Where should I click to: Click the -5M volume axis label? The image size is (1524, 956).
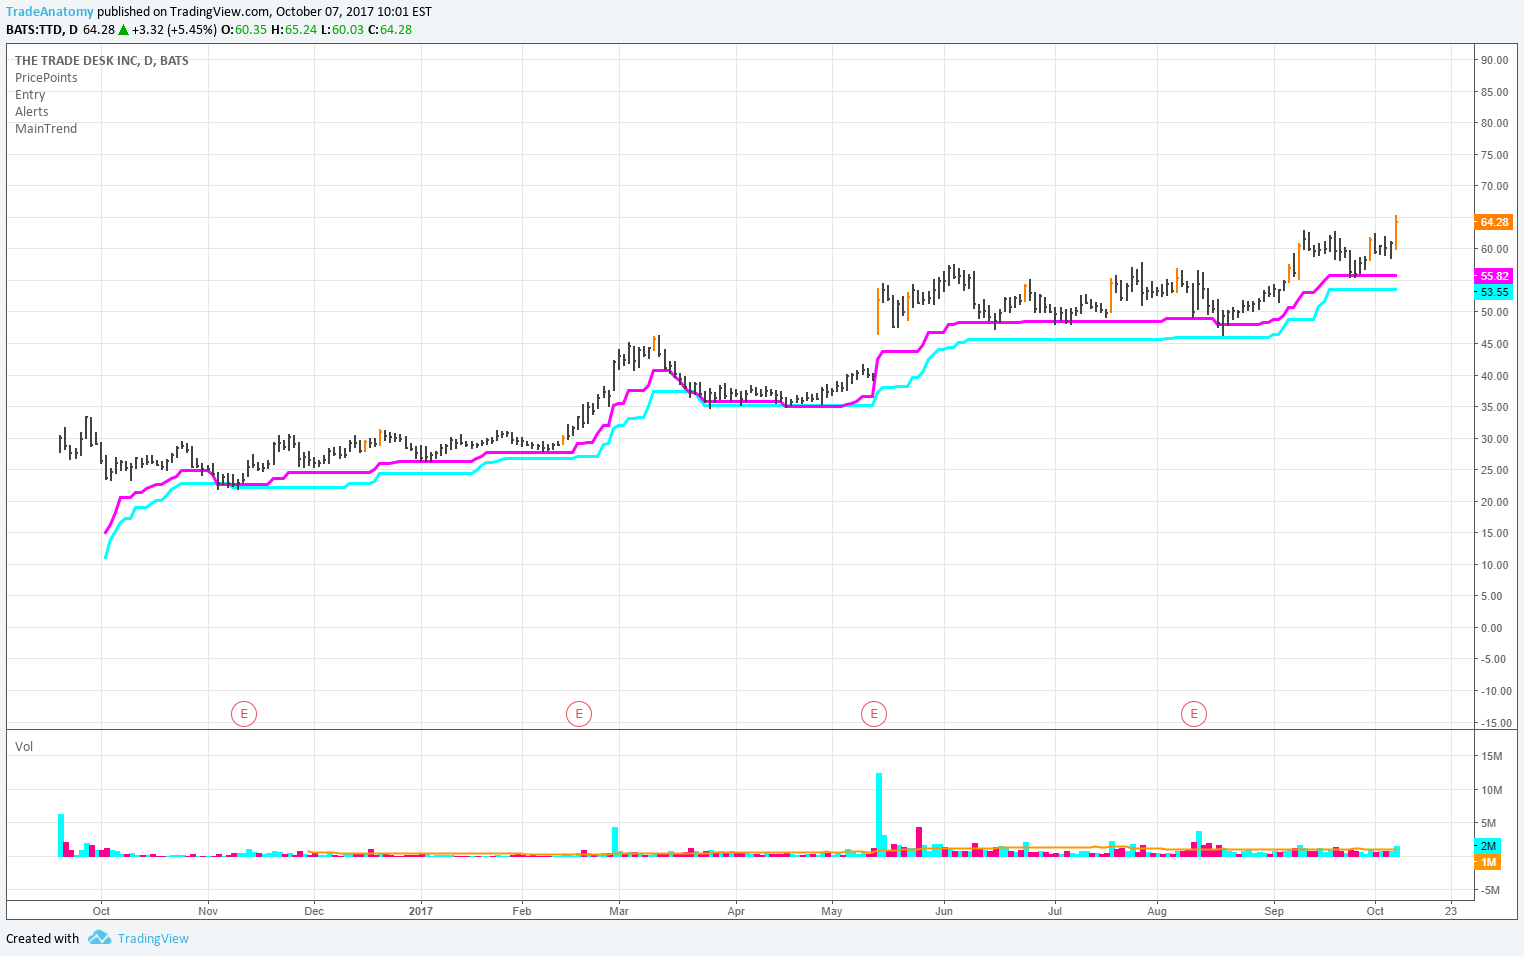(x=1490, y=890)
